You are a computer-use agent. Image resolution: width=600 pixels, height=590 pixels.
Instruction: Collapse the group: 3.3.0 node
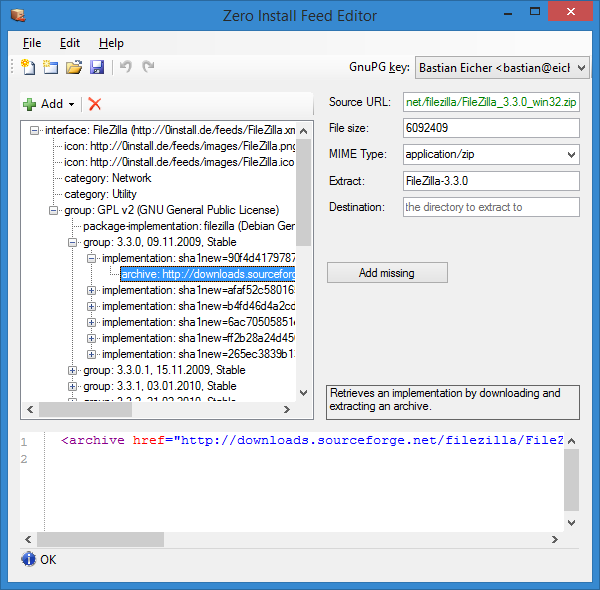tap(72, 242)
